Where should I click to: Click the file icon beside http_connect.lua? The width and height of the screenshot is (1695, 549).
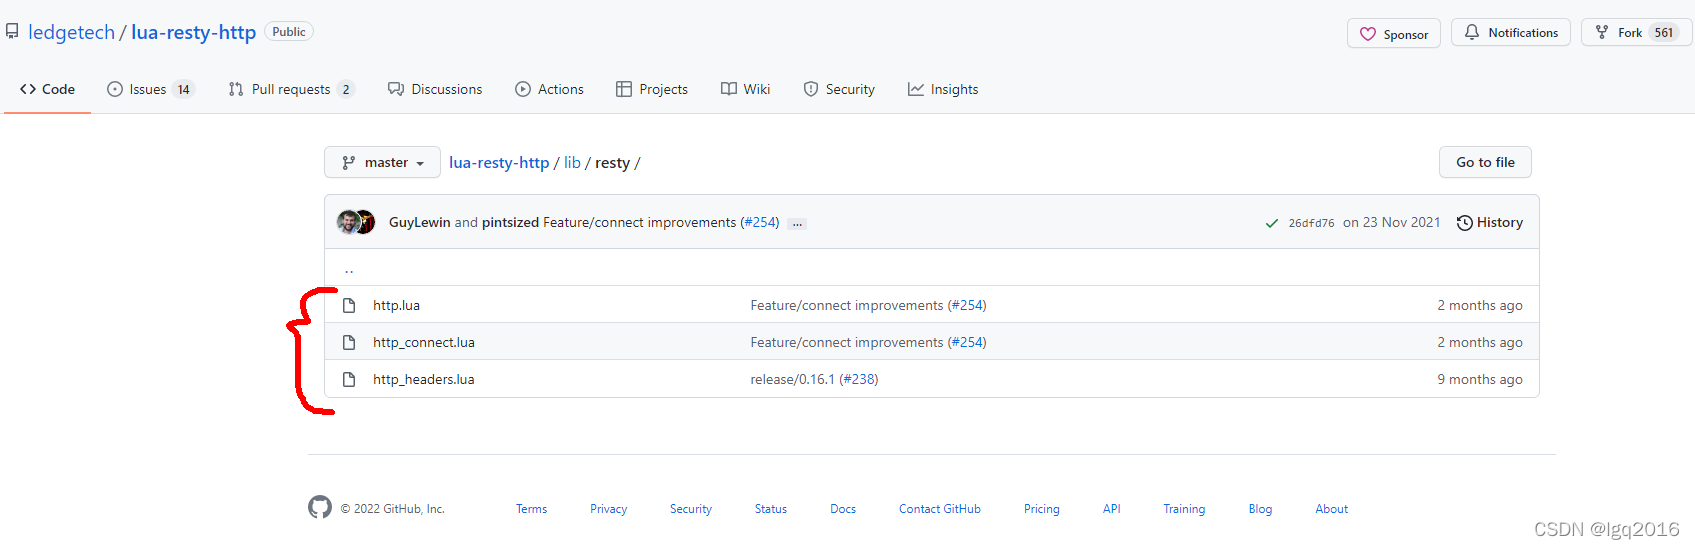click(349, 342)
